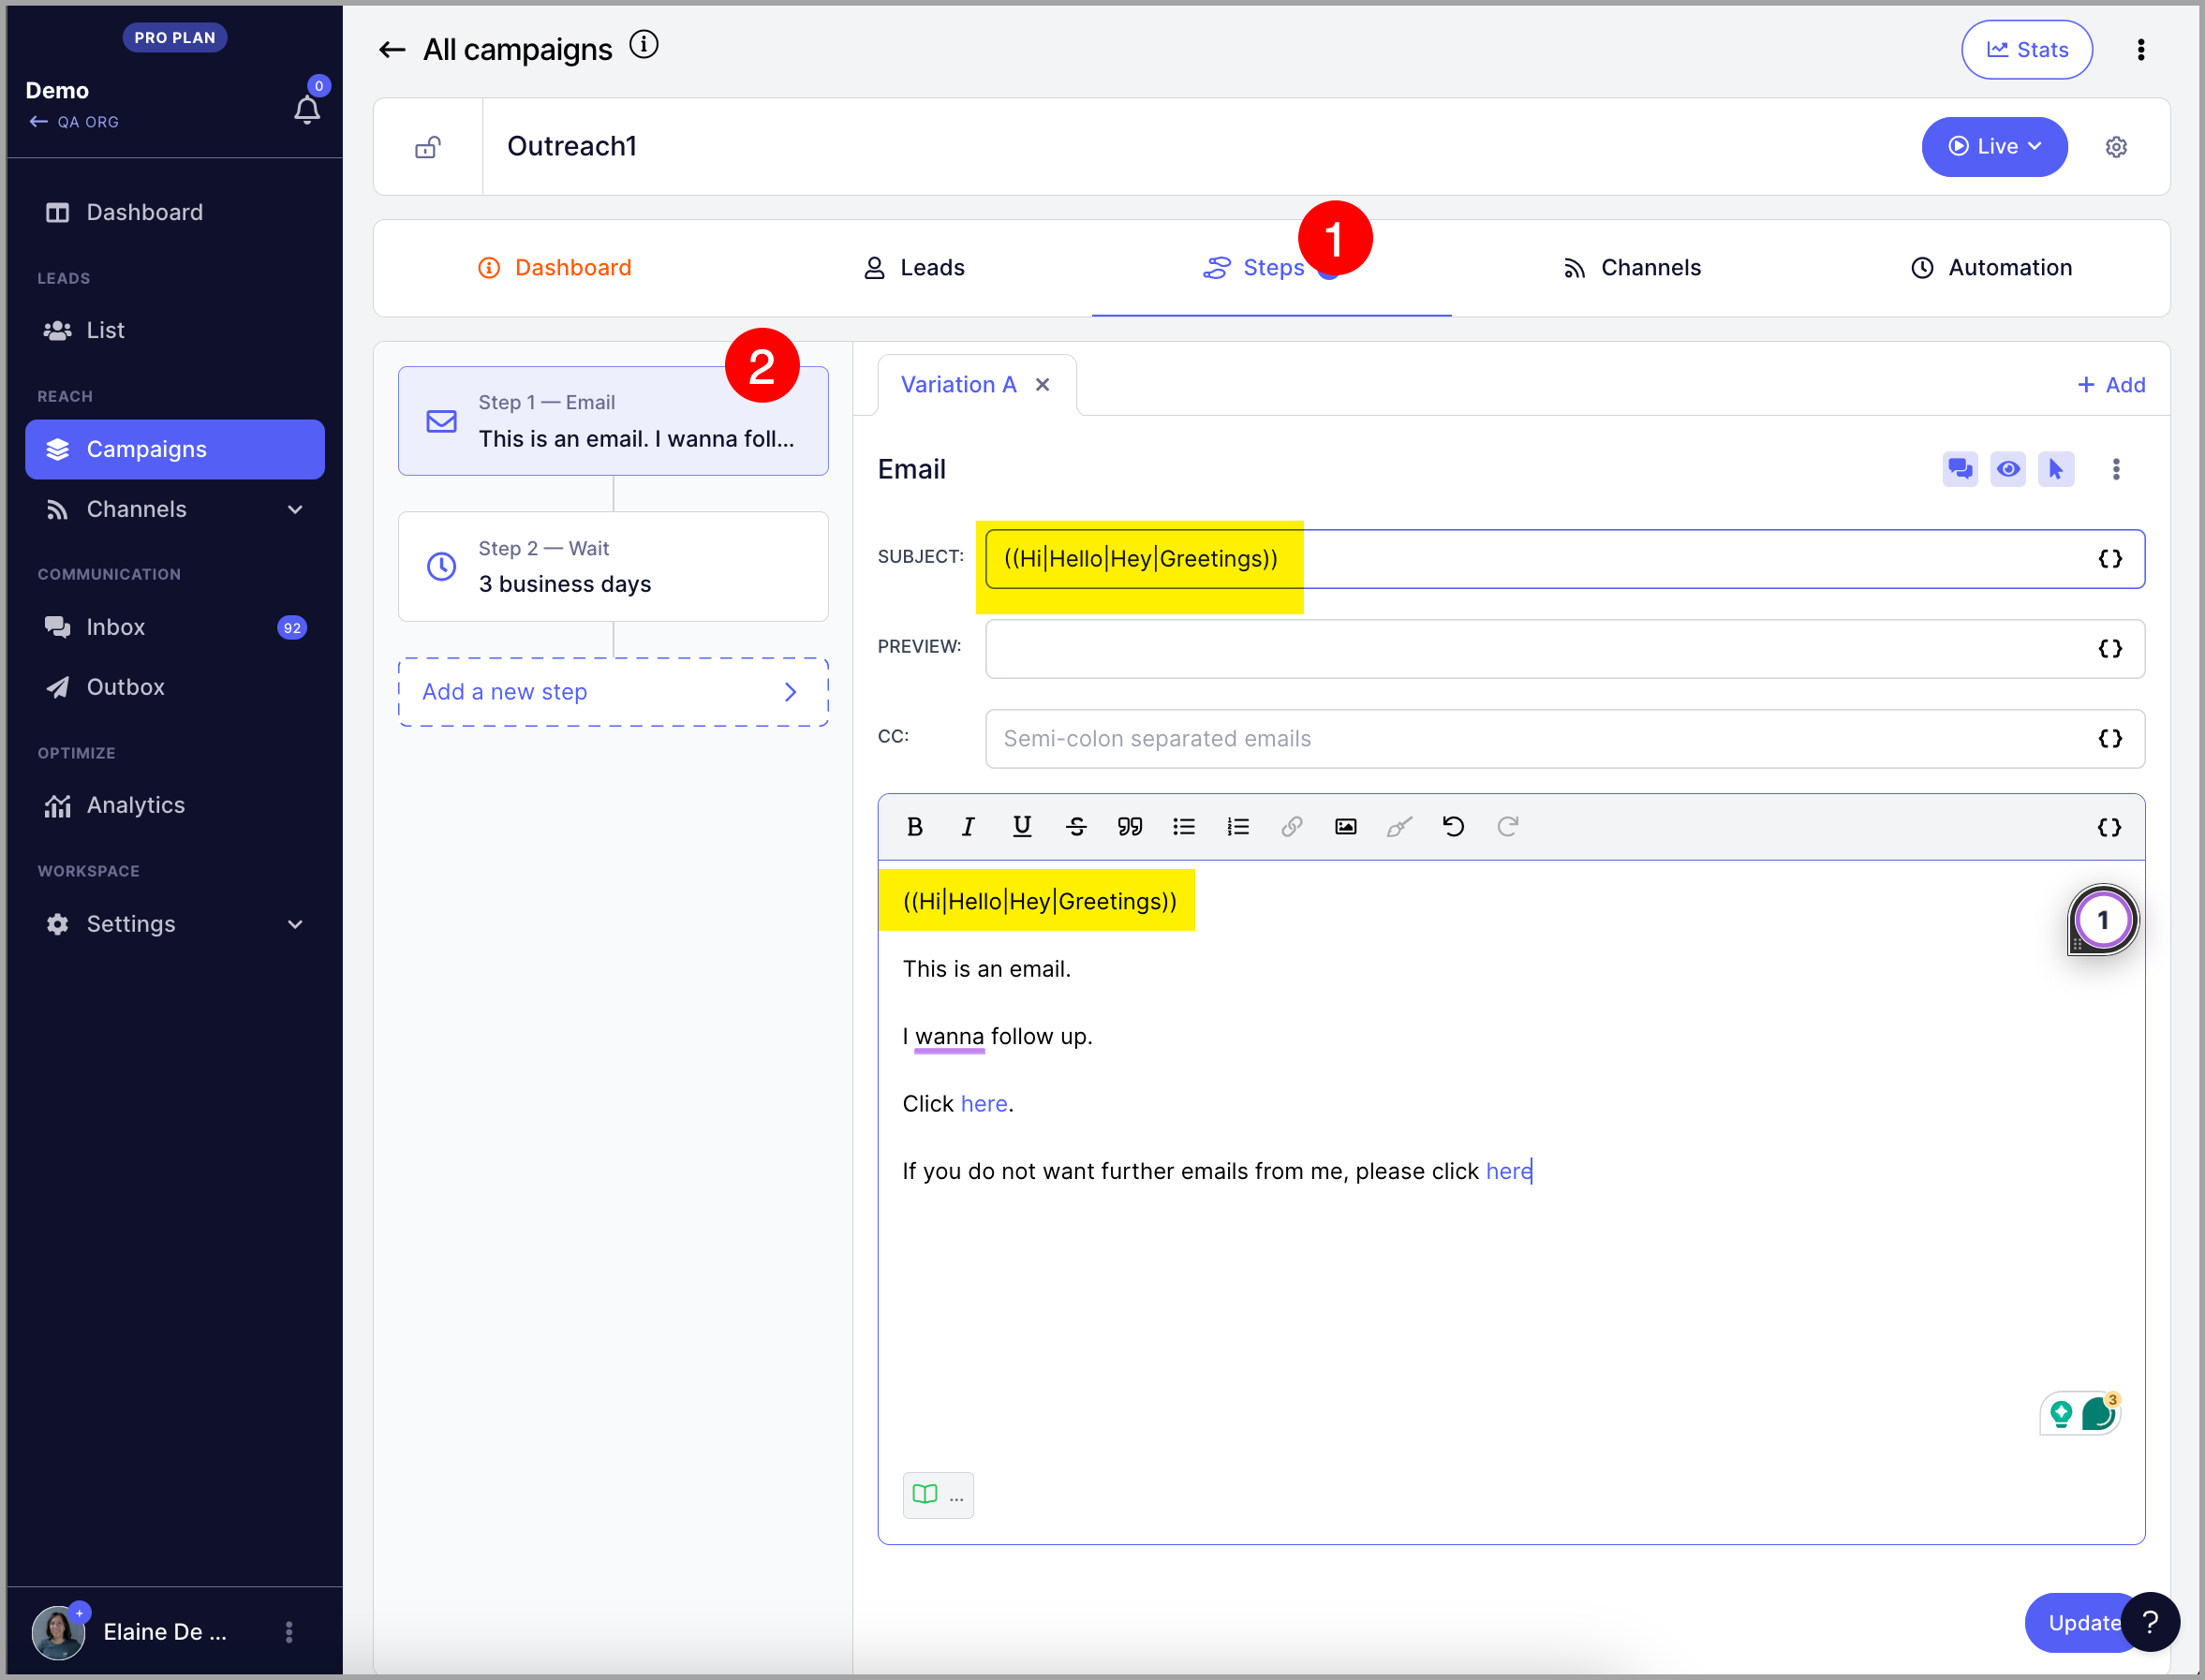Screen dimensions: 2205x1680
Task: Click the 'here' link after Click
Action: click(x=984, y=1104)
